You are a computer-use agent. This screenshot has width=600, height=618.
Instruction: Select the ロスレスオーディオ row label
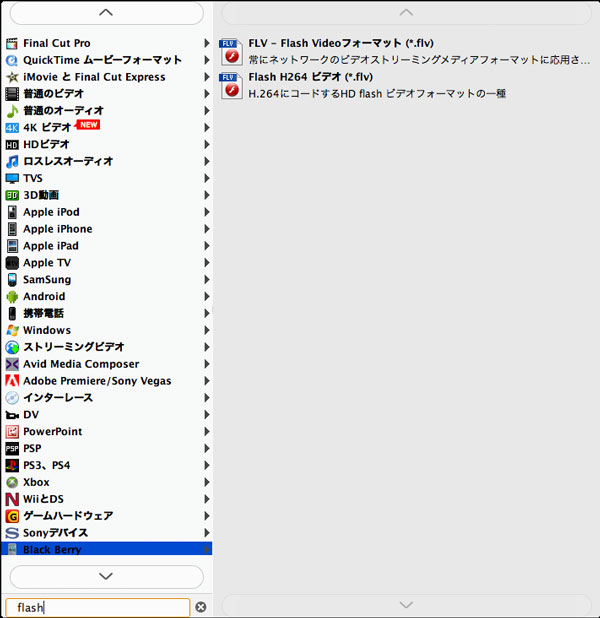68,162
